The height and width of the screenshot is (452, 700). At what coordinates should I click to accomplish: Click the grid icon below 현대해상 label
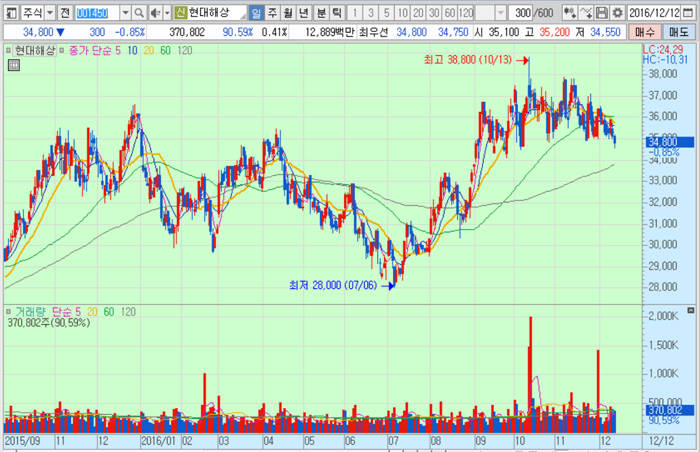[15, 64]
